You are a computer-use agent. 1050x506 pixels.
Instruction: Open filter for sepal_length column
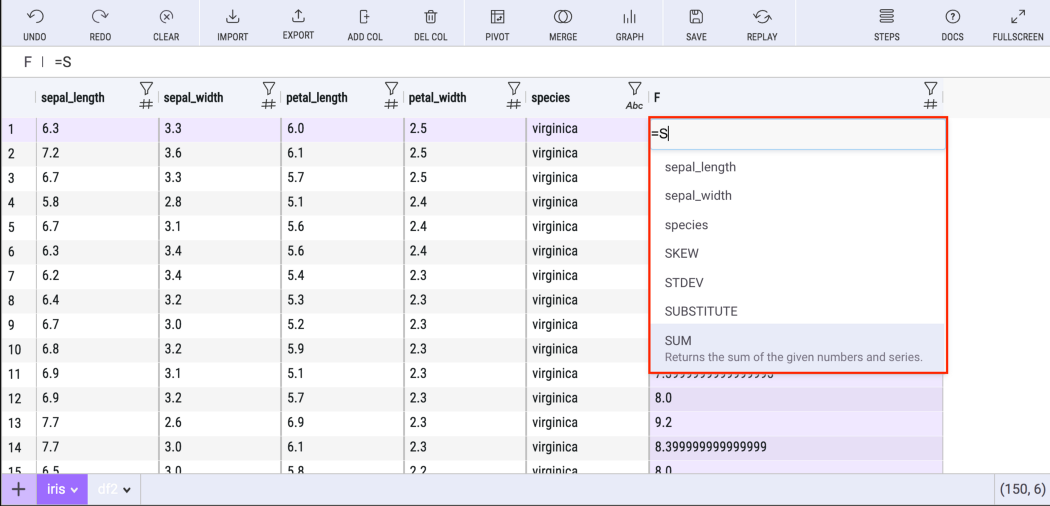tap(145, 90)
